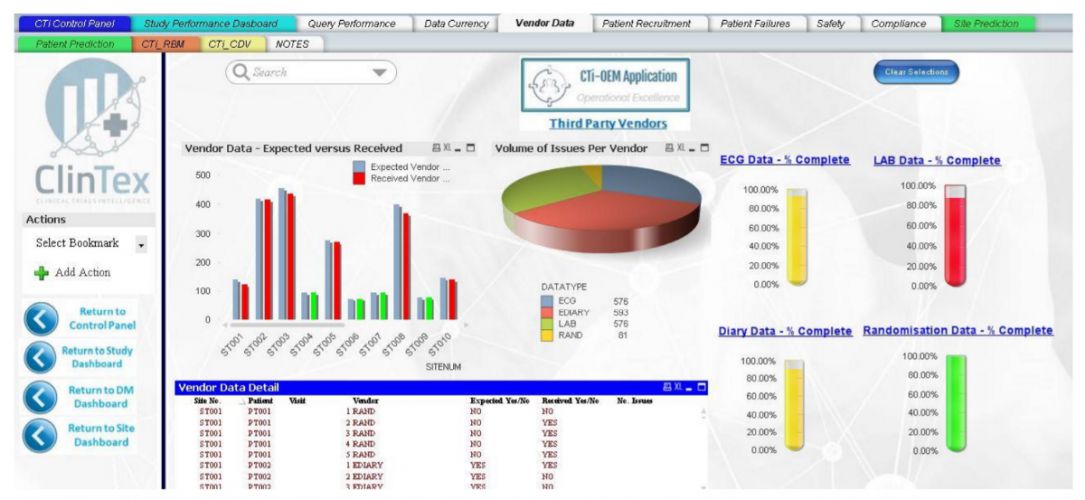Go to the CTi_RBM tab
This screenshot has height=500, width=1085.
tap(163, 44)
